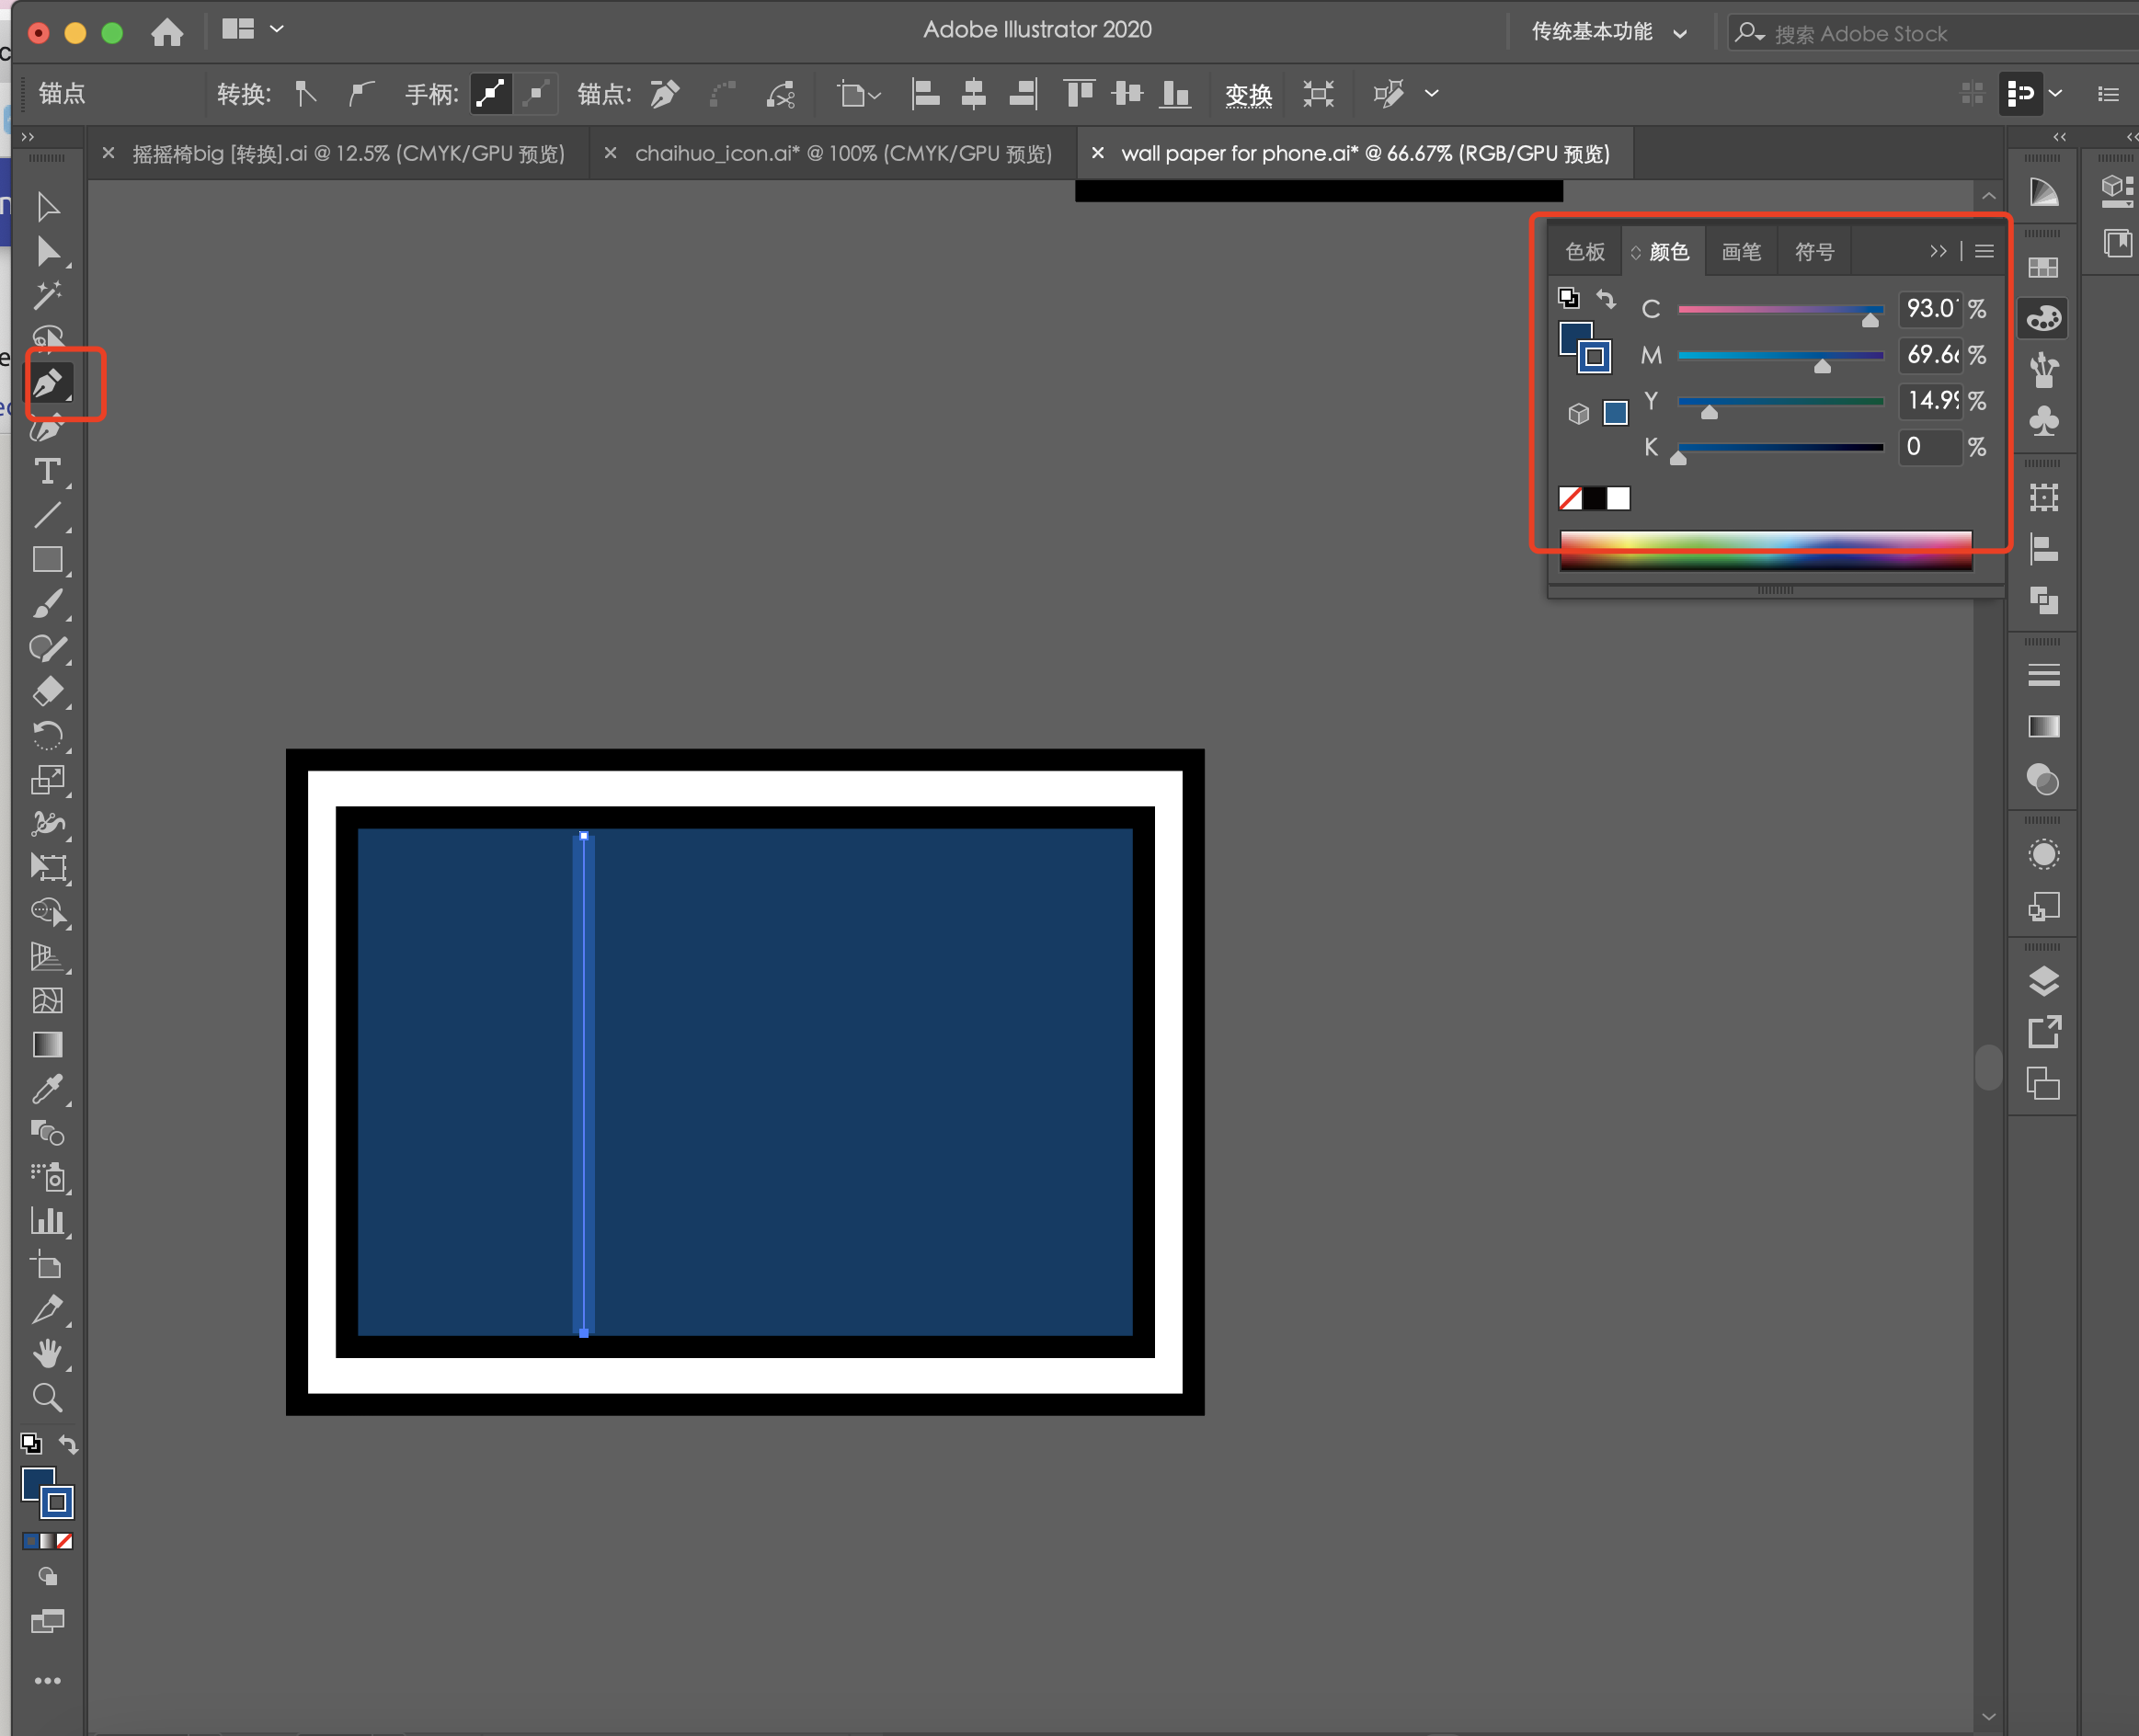The image size is (2139, 1736).
Task: Close the wall paper for phone.ai tab
Action: pos(1097,153)
